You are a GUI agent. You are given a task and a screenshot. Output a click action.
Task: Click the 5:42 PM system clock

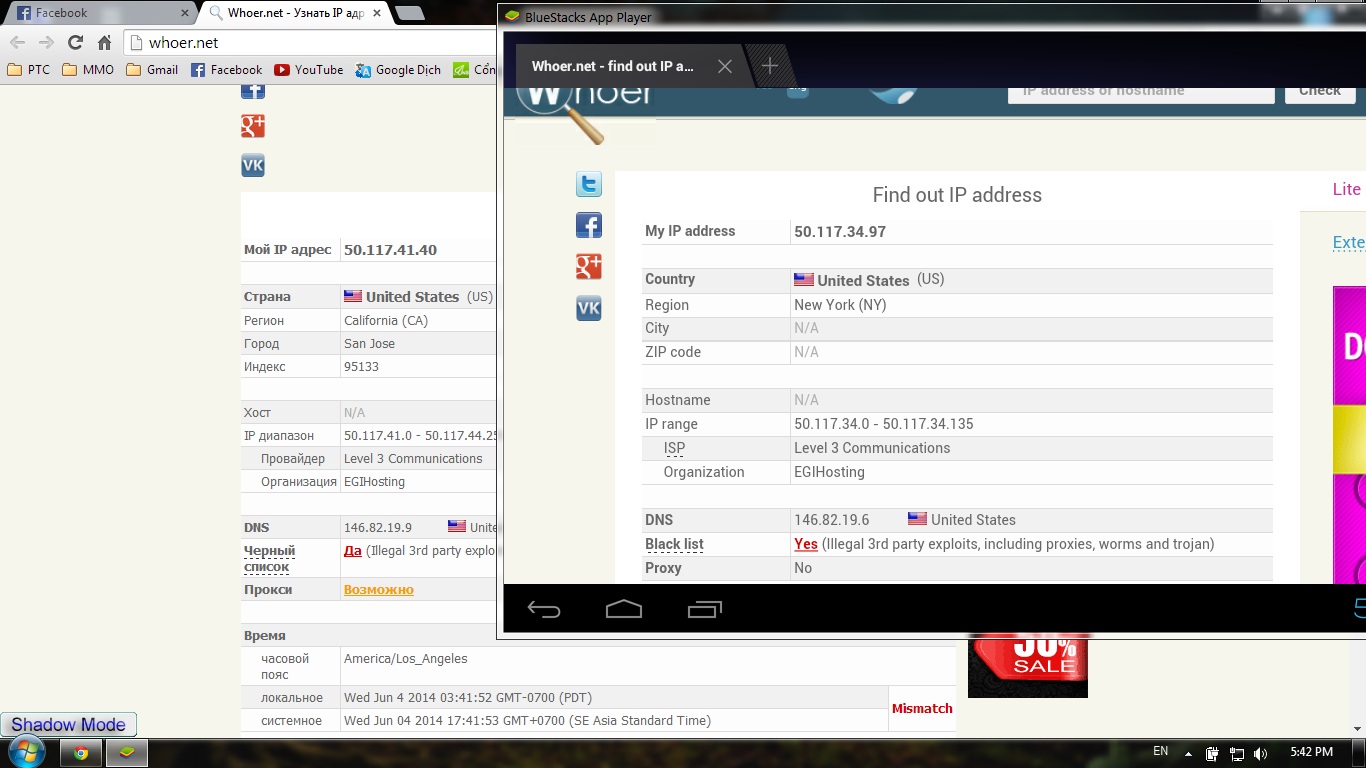point(1310,752)
